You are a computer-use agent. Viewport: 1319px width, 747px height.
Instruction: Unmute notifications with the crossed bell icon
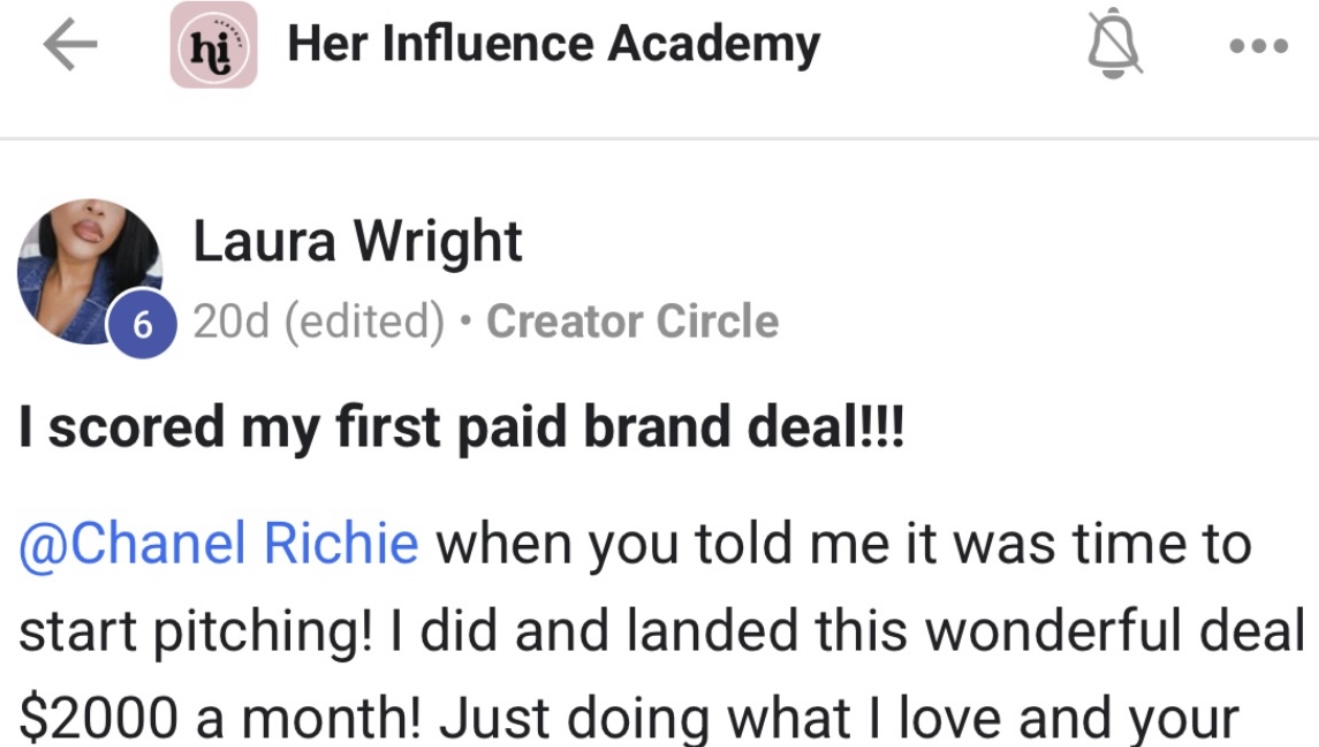click(1115, 46)
